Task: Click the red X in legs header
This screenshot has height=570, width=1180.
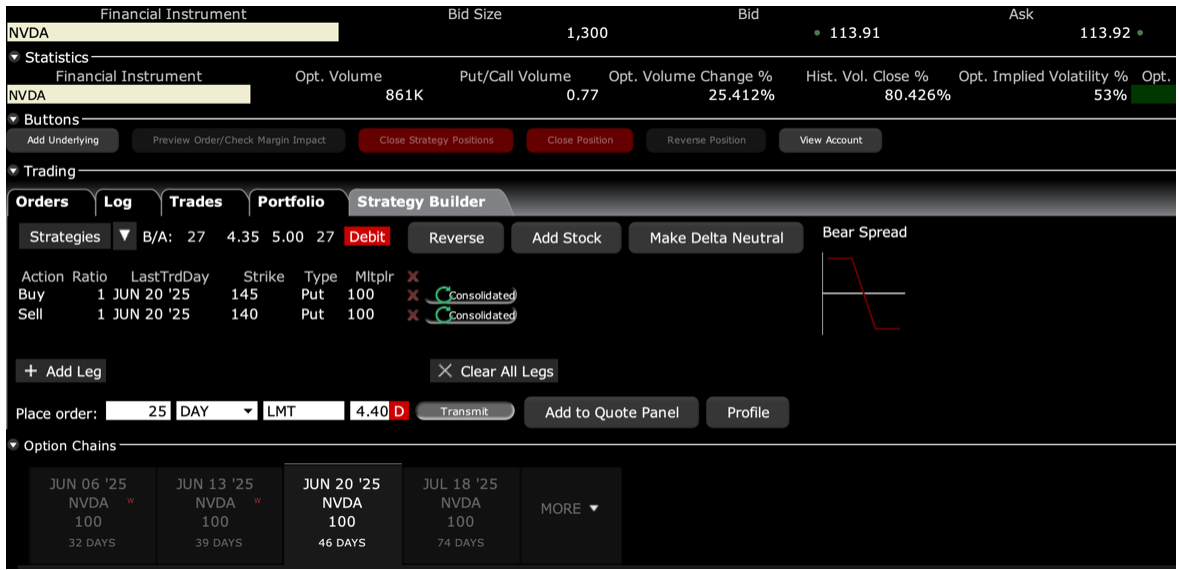Action: click(413, 276)
